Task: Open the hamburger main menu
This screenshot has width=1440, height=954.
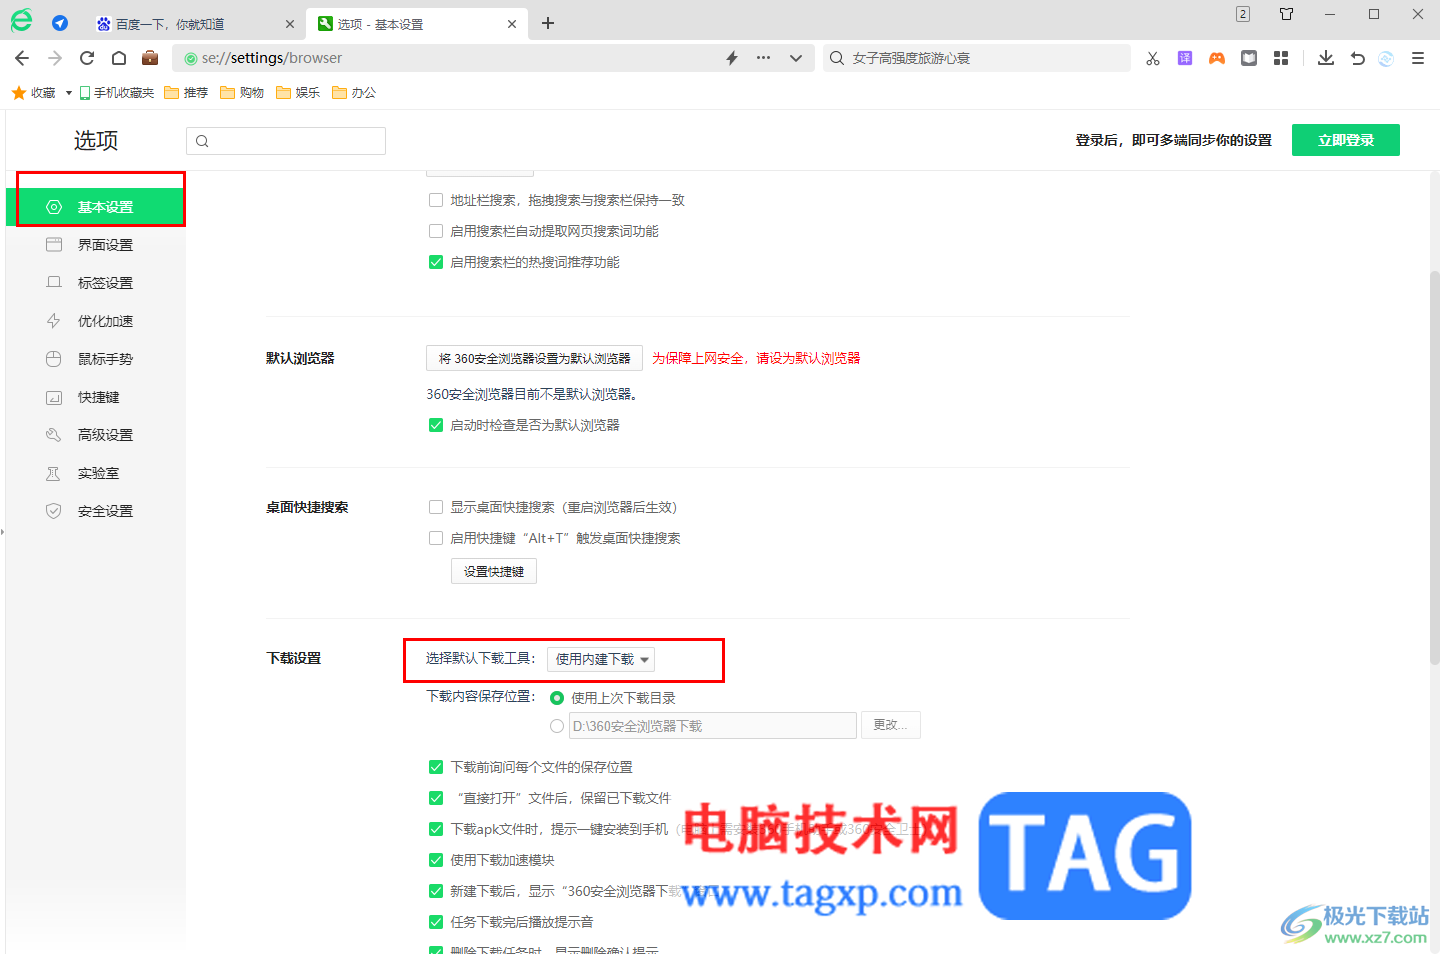Action: pyautogui.click(x=1418, y=58)
